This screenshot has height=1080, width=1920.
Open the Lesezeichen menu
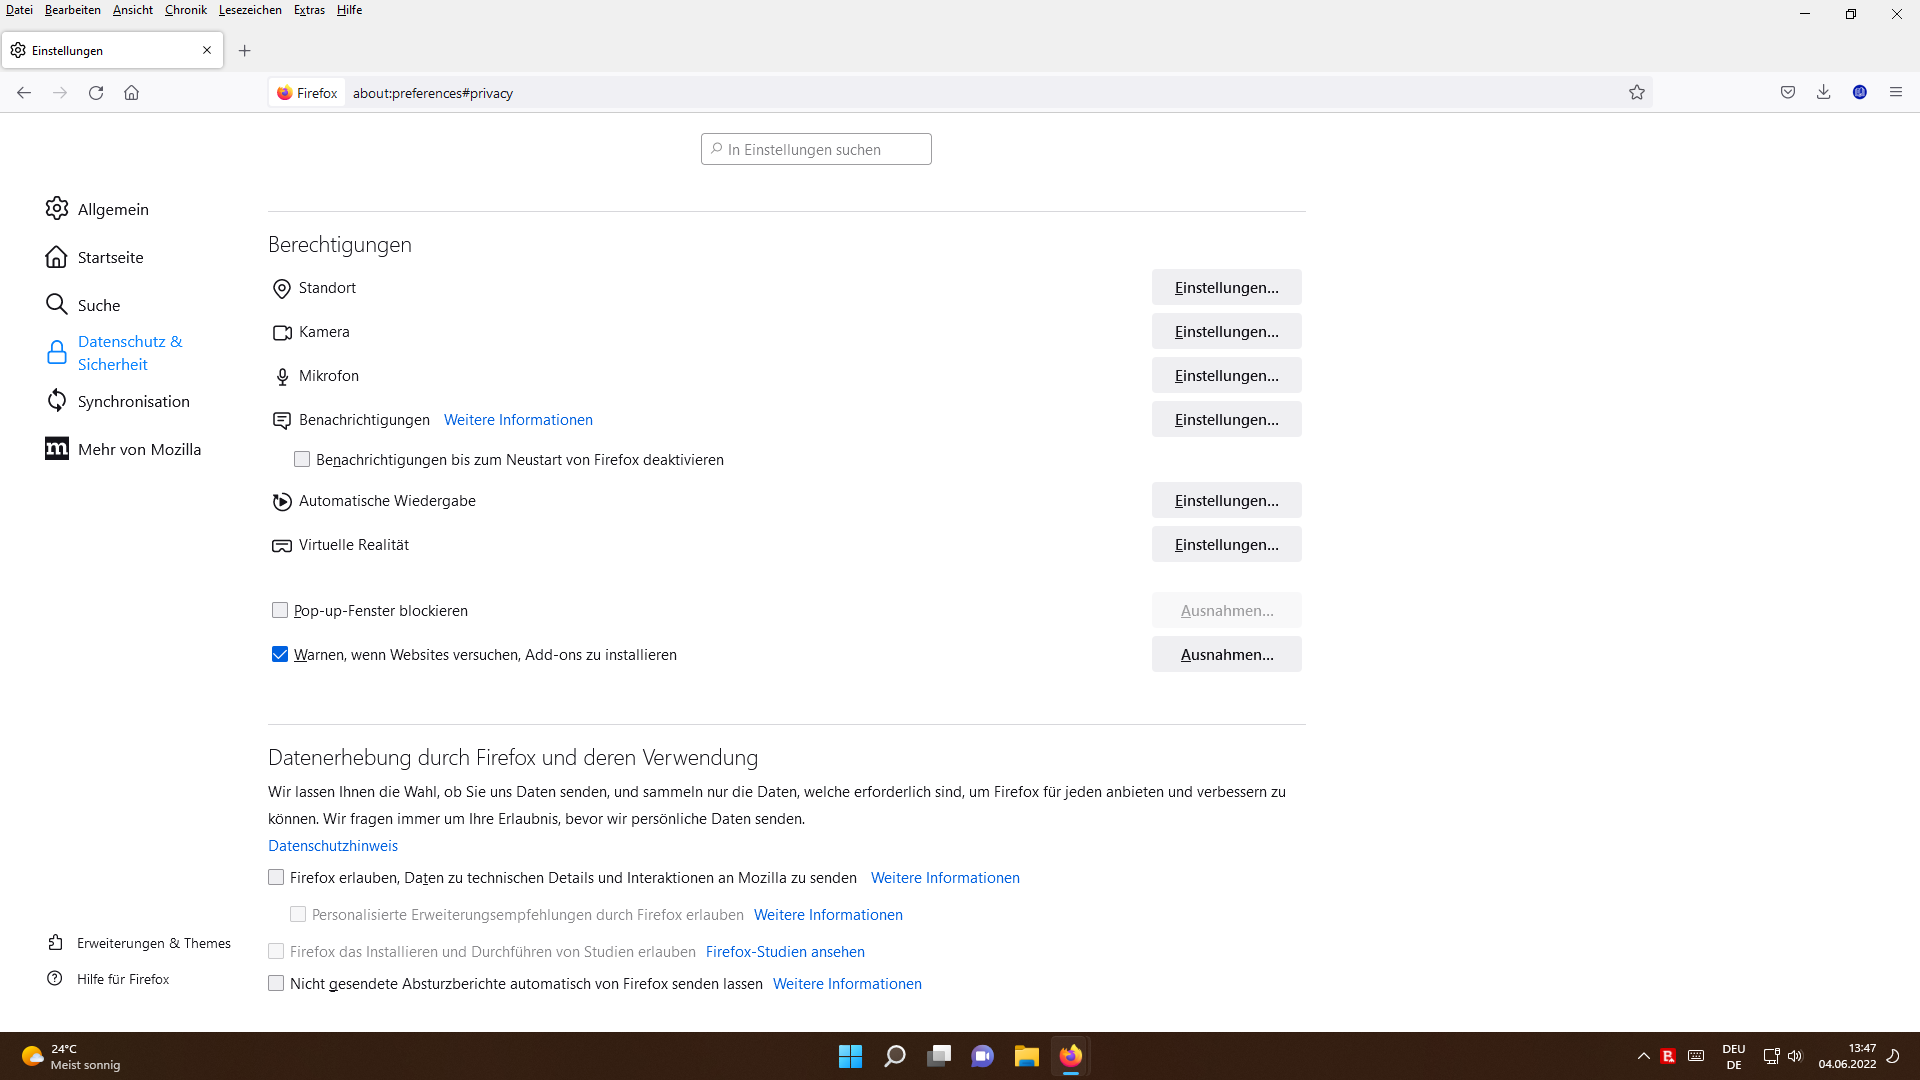click(250, 10)
